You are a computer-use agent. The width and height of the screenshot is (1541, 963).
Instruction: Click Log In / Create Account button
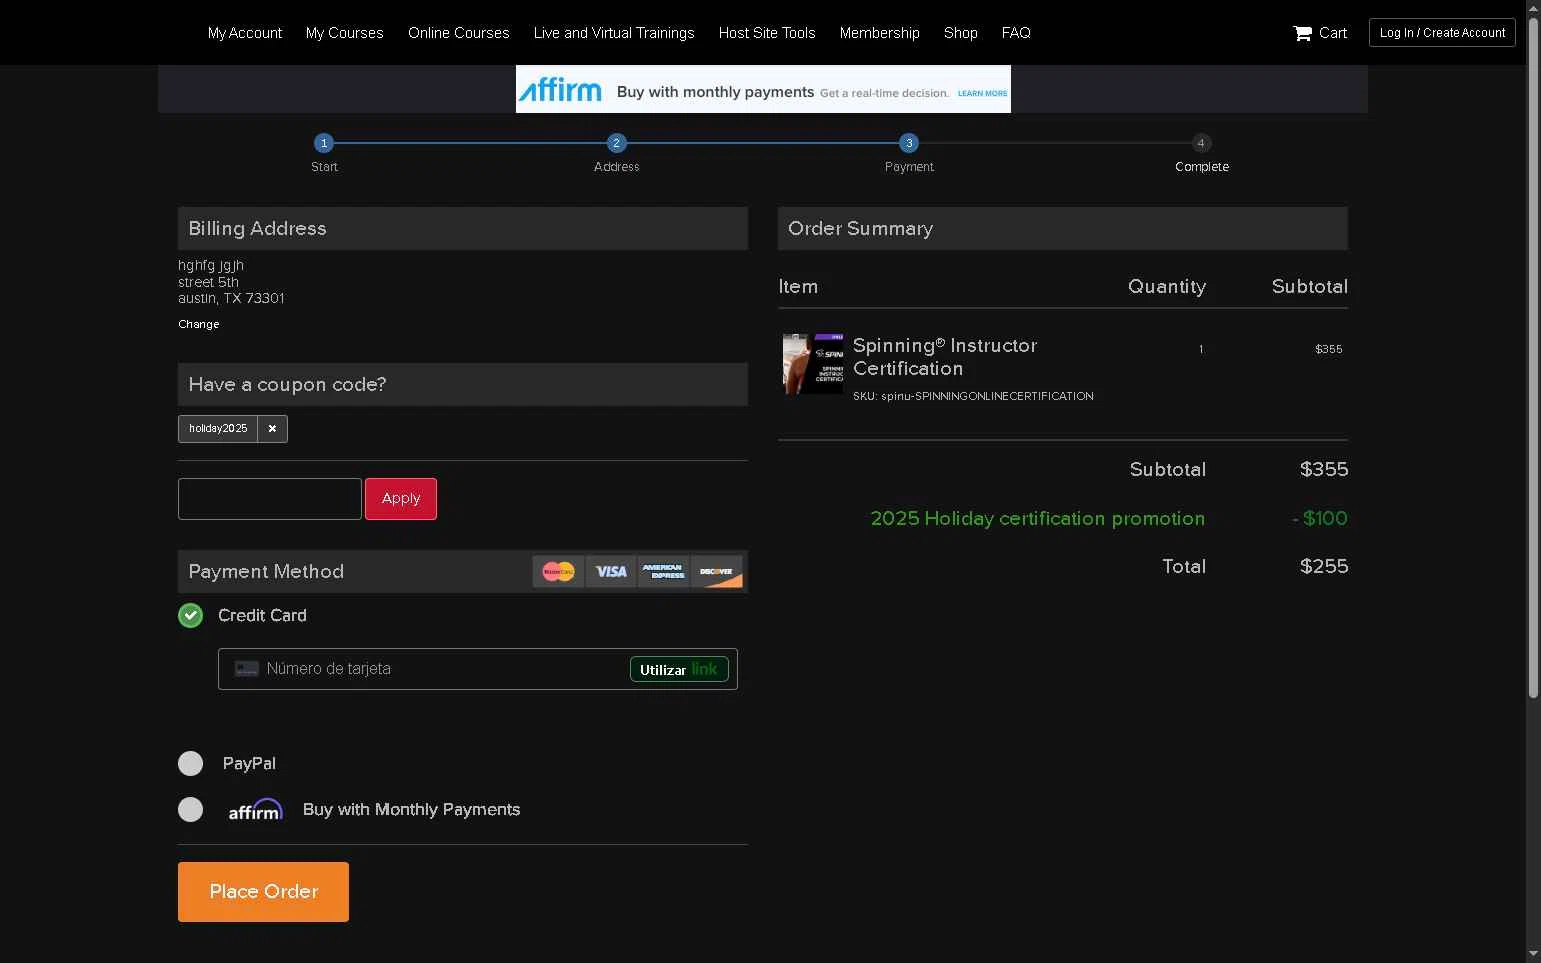(x=1442, y=33)
